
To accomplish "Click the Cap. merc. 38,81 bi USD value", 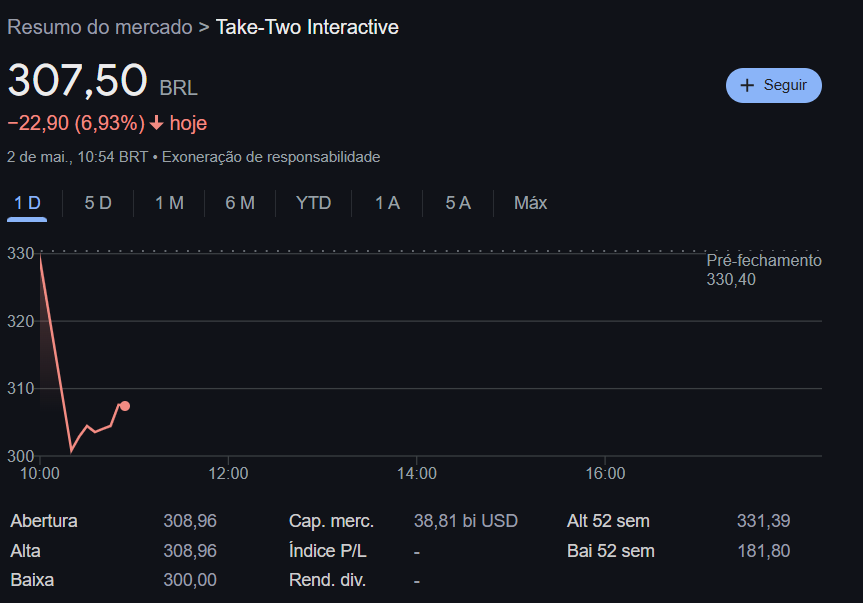I will [466, 521].
